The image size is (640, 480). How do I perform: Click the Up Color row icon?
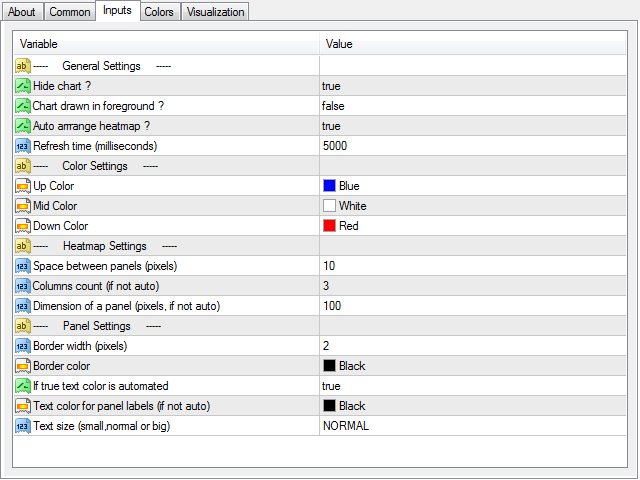(23, 186)
